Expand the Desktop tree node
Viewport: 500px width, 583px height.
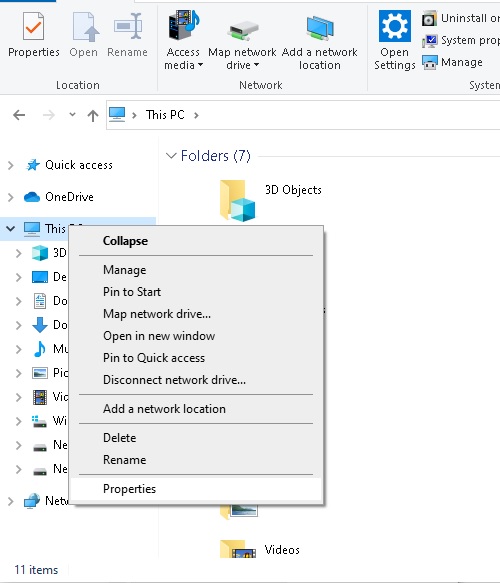tap(19, 277)
